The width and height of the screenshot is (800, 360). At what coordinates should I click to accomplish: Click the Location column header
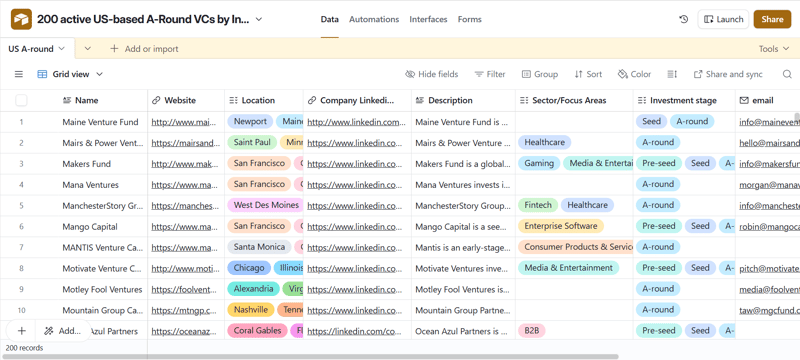pos(264,100)
